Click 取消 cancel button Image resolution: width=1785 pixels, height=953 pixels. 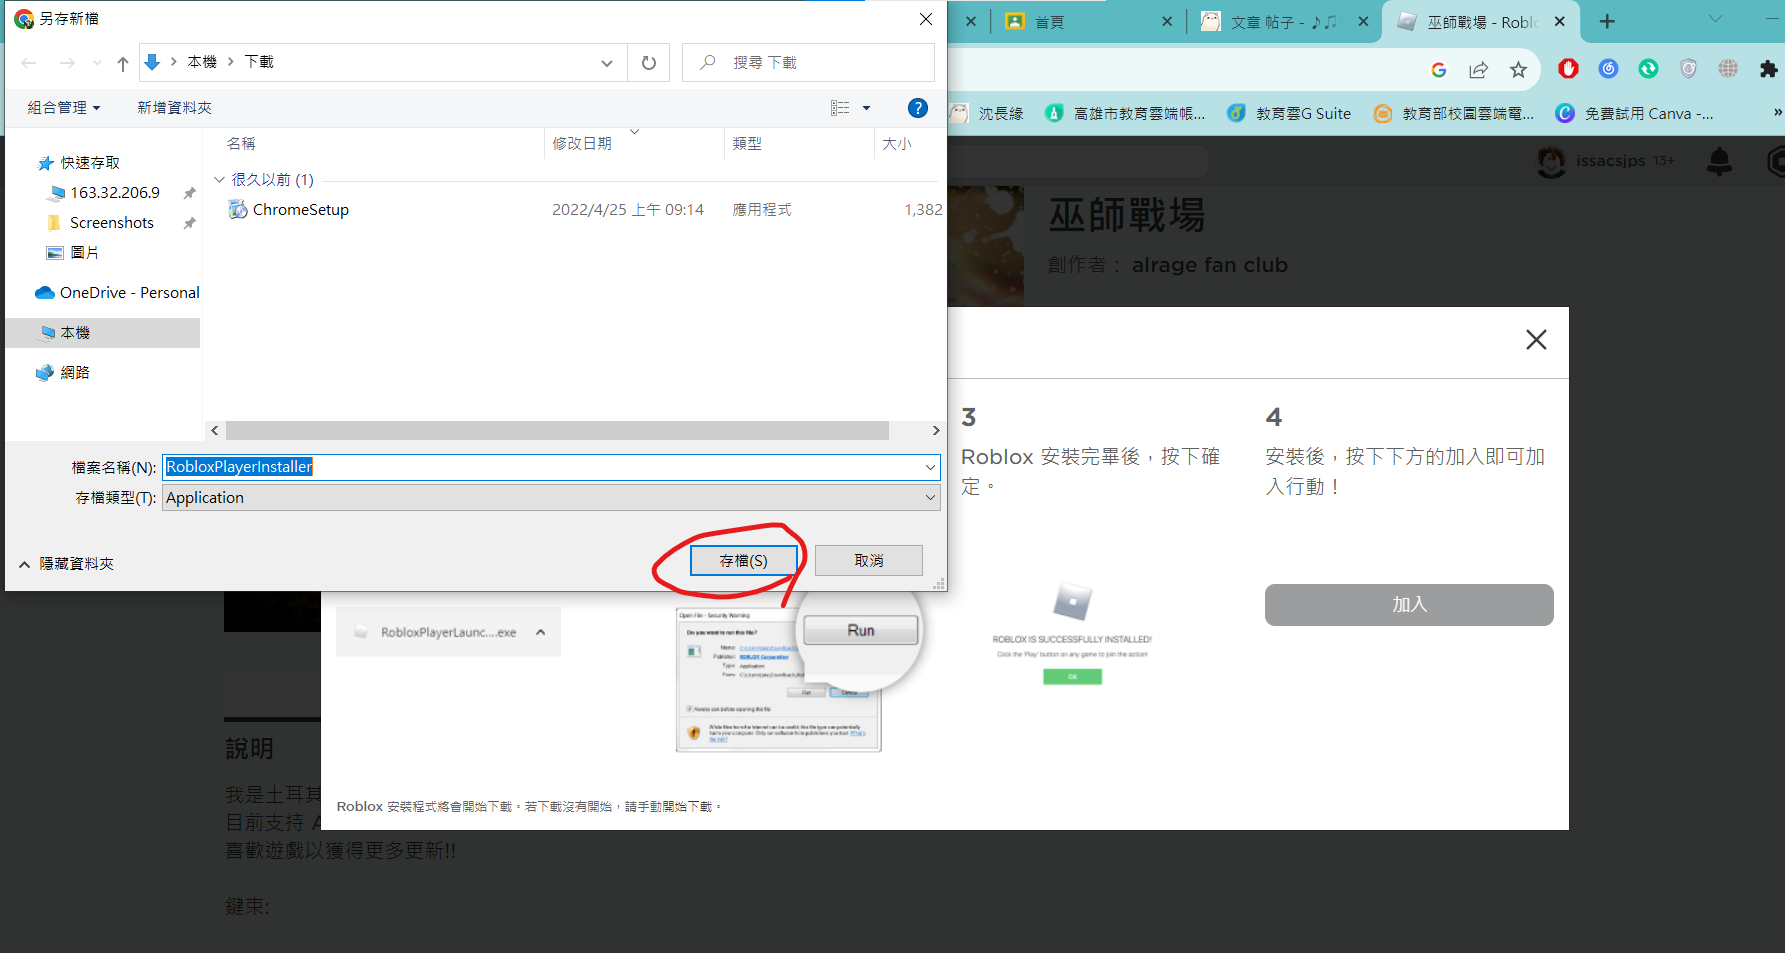click(x=869, y=561)
